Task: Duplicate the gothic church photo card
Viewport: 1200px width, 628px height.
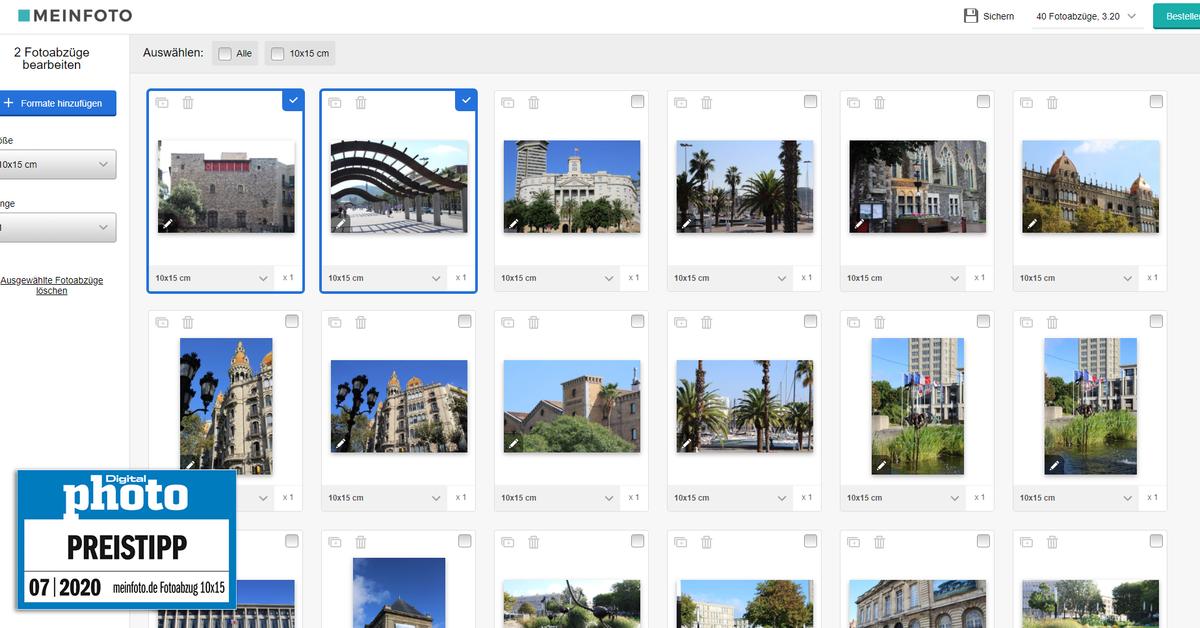Action: 854,102
